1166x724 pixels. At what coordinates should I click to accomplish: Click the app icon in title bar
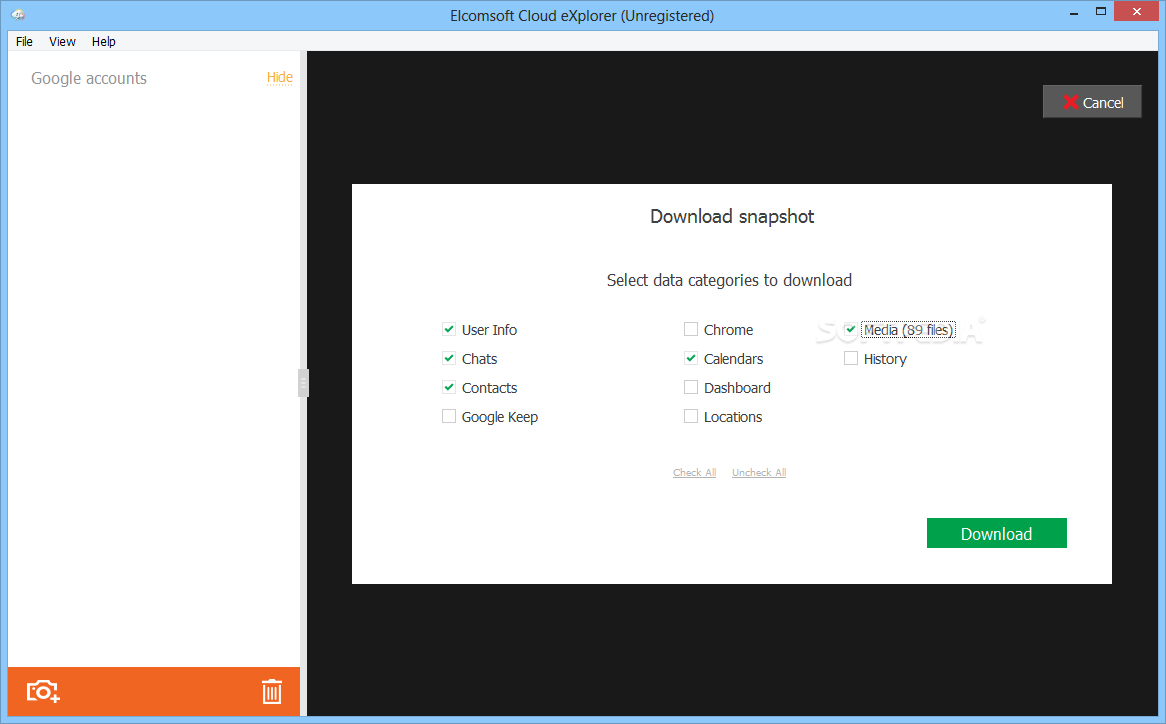[19, 15]
